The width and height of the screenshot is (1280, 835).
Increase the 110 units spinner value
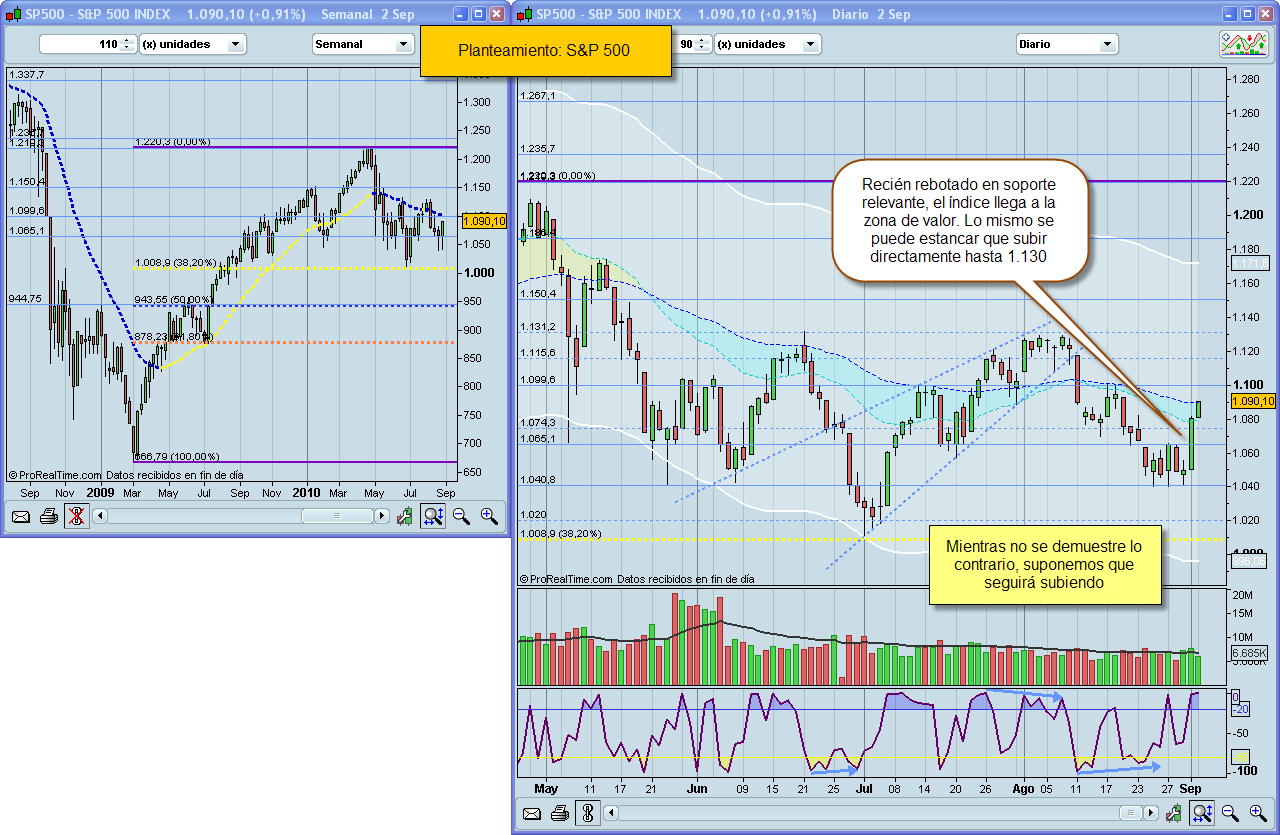tap(128, 40)
